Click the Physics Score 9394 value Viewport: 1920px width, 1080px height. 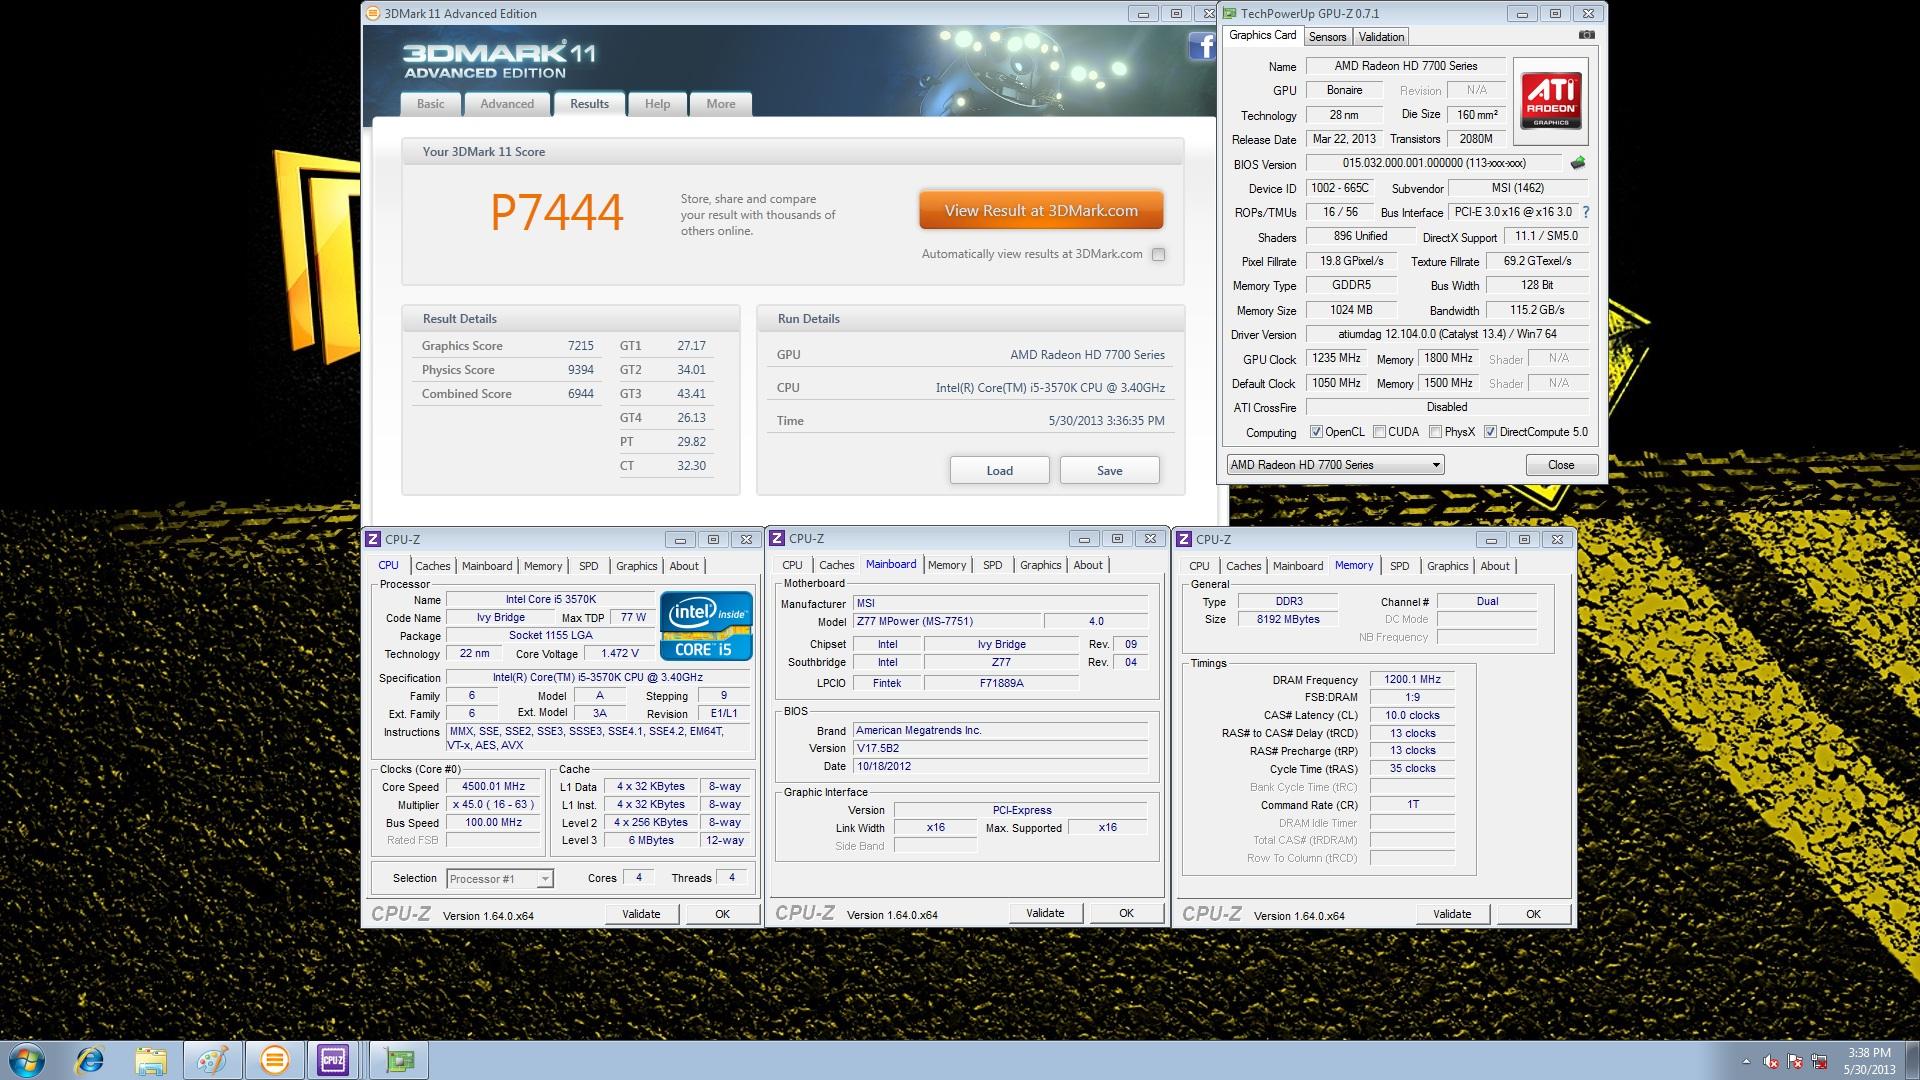point(581,370)
